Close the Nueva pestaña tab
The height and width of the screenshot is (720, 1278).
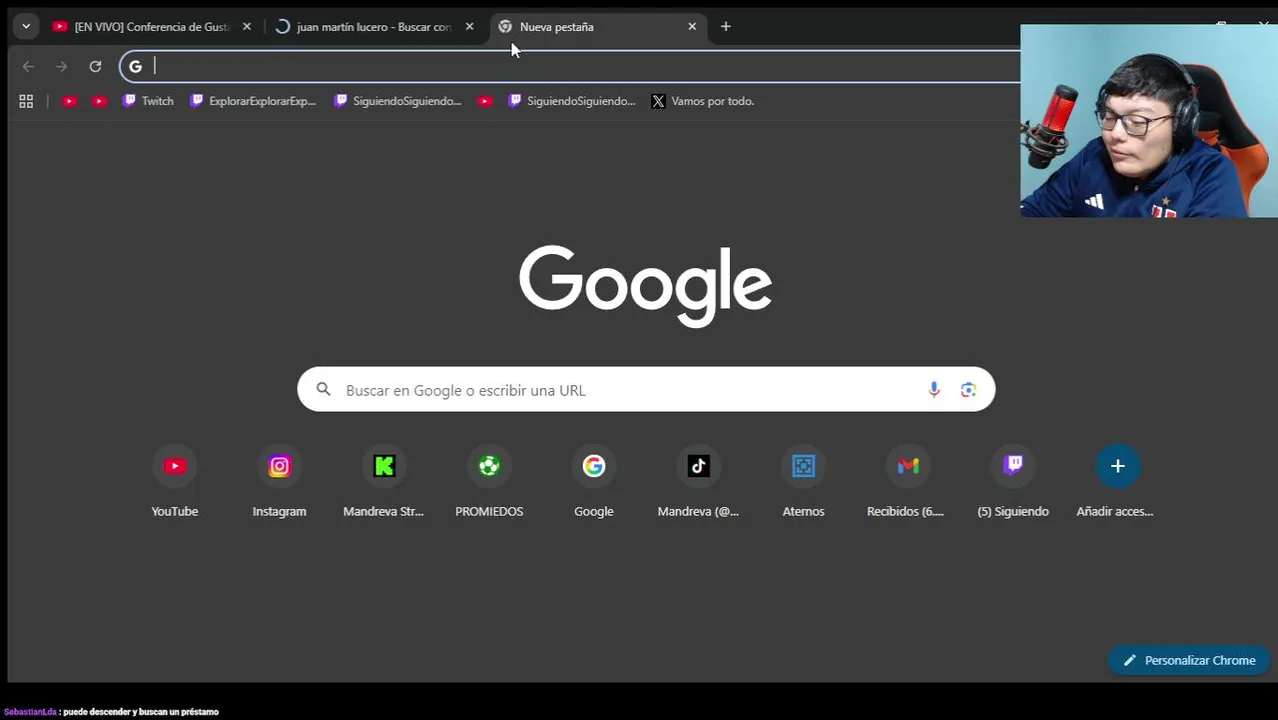(692, 27)
